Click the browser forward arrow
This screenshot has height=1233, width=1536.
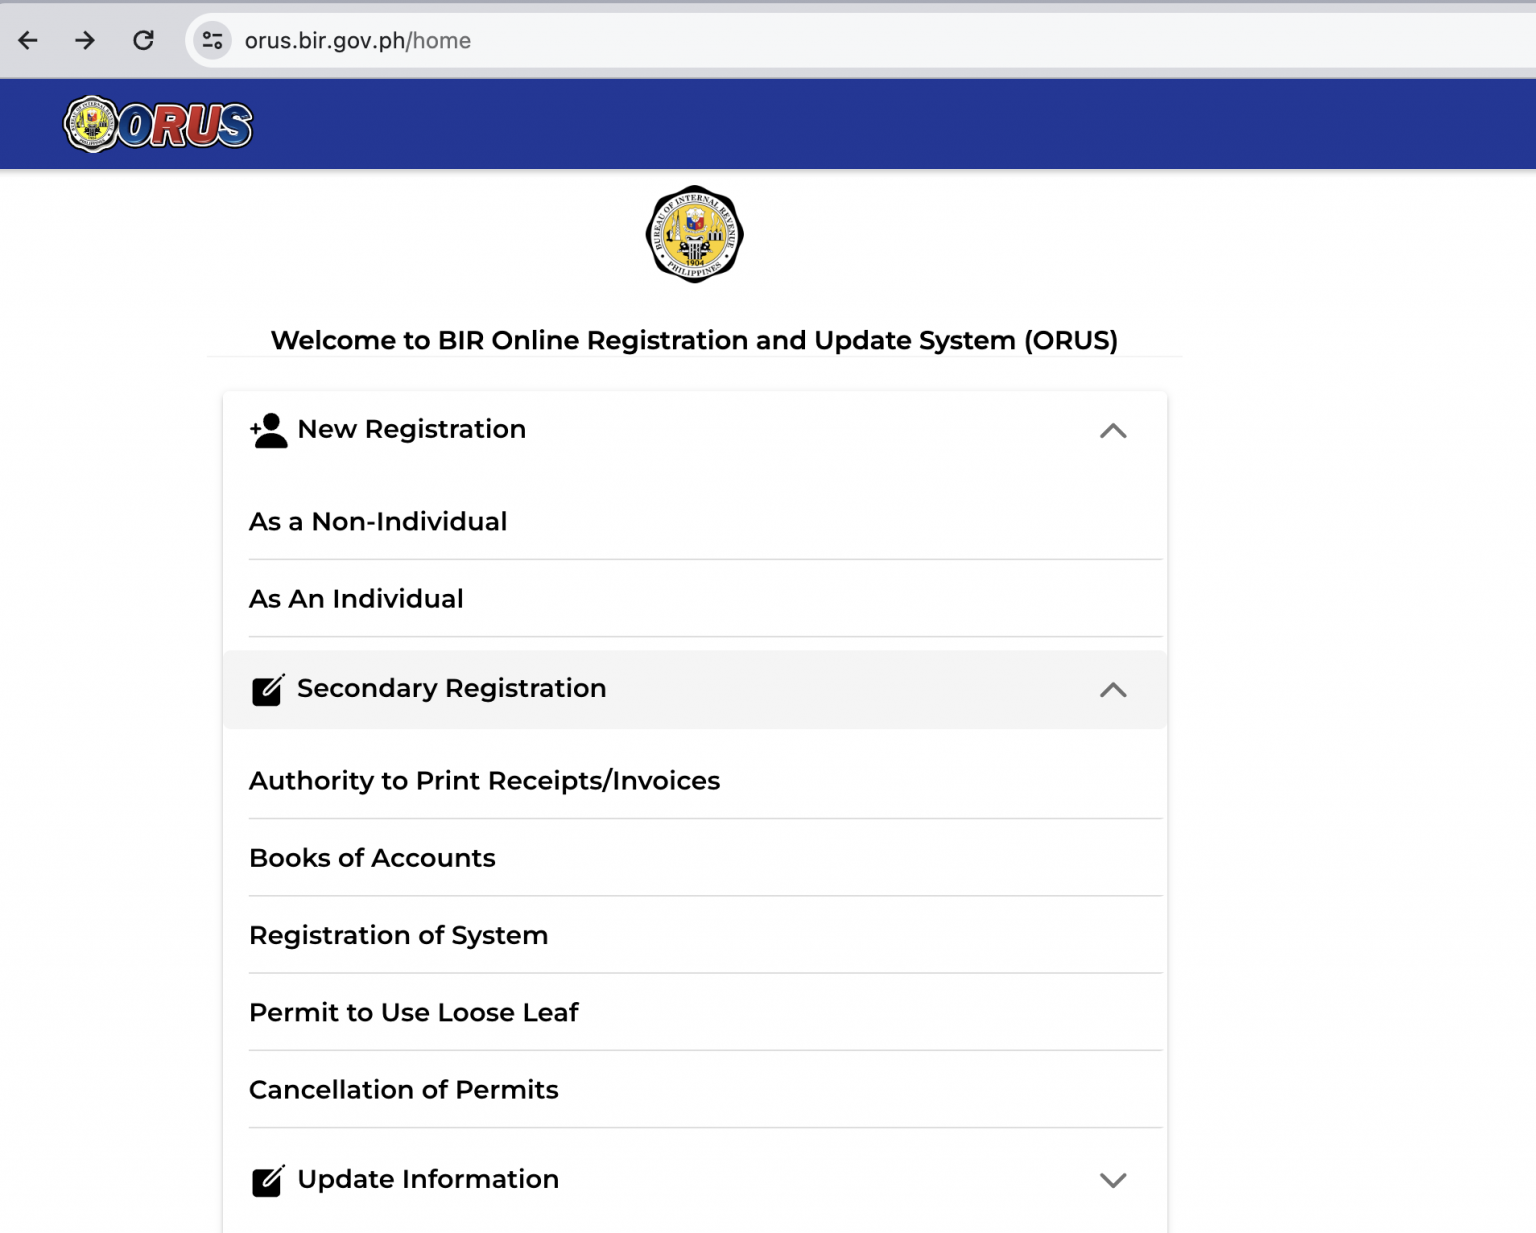(x=85, y=40)
